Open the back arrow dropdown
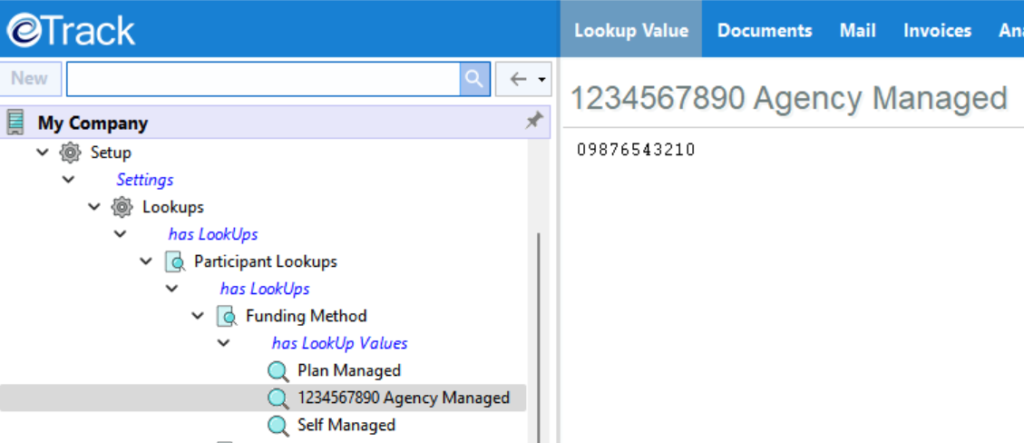The height and width of the screenshot is (443, 1024). (x=542, y=79)
